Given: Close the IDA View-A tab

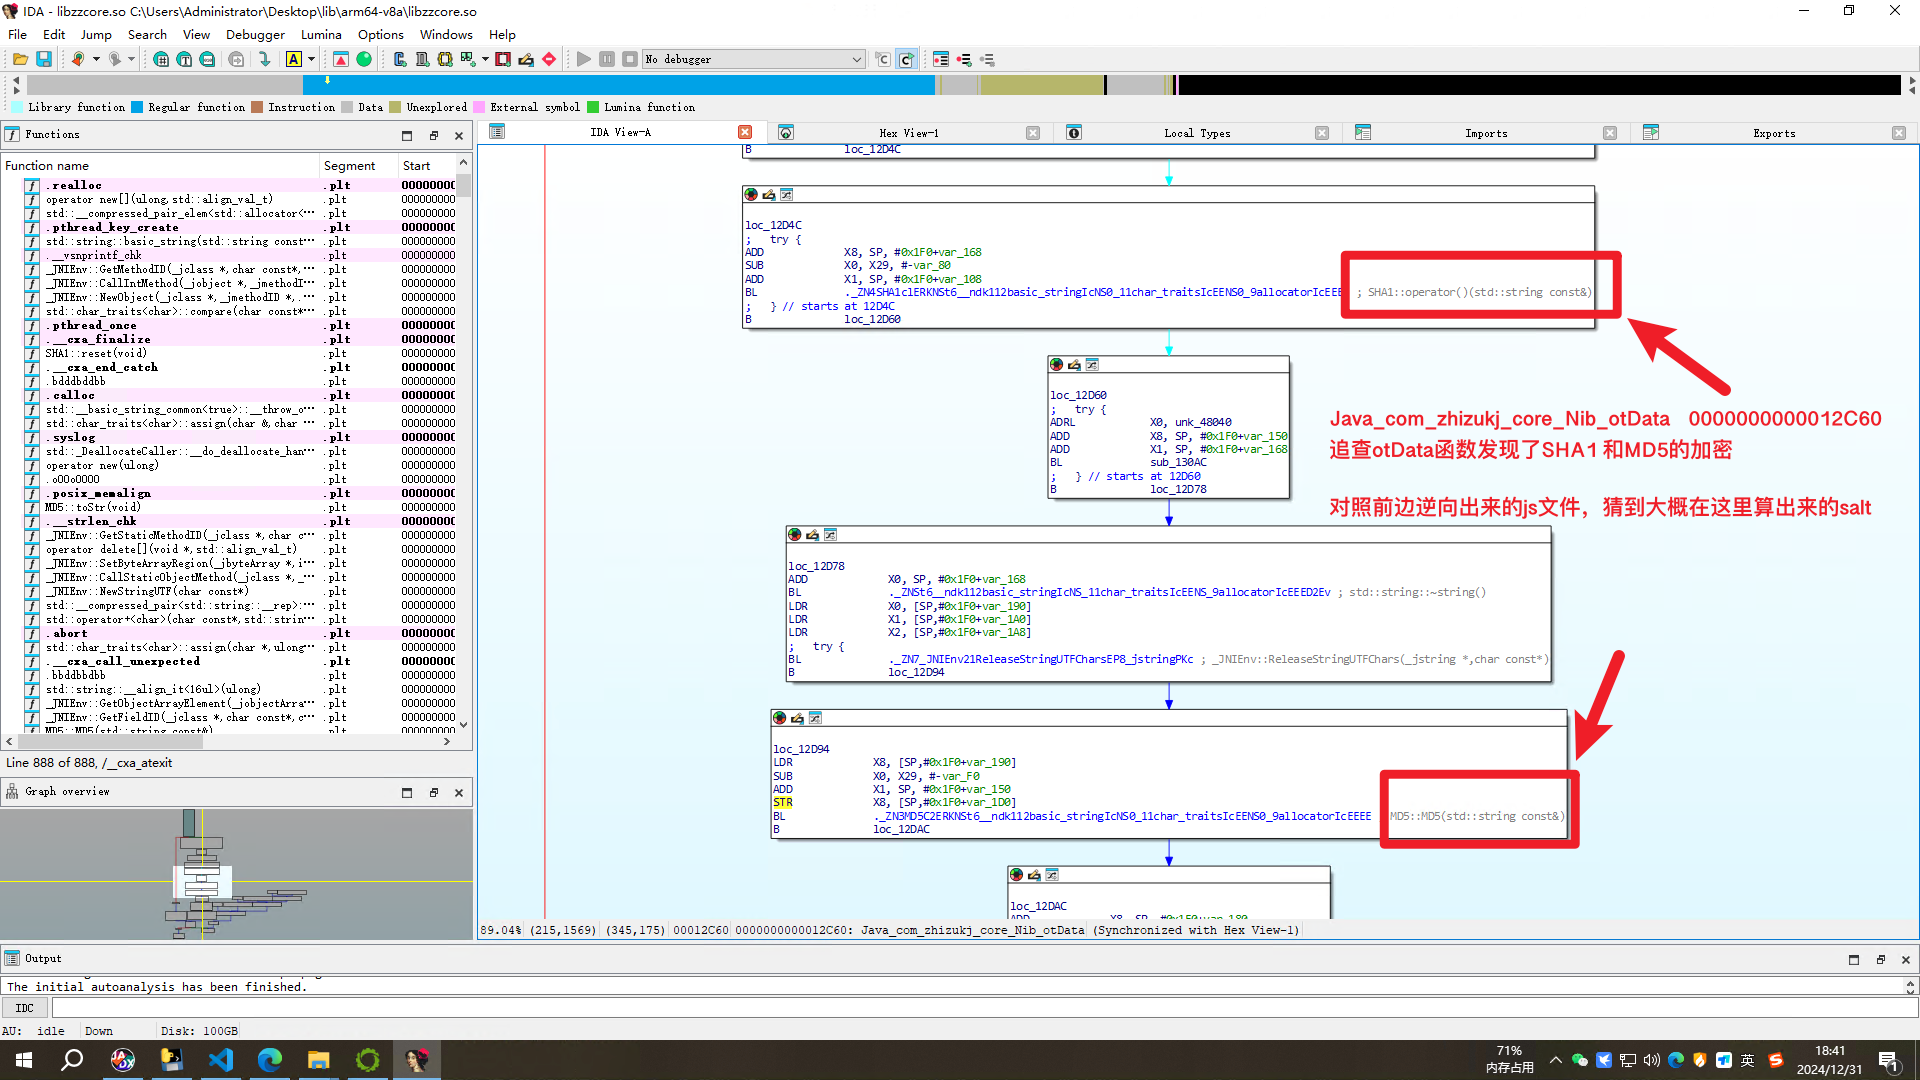Looking at the screenshot, I should [745, 133].
